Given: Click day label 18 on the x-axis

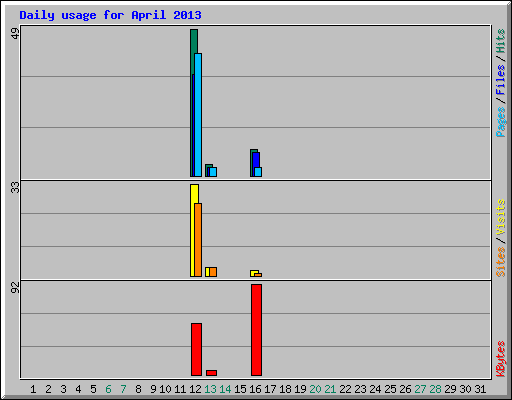Looking at the screenshot, I should point(285,389).
